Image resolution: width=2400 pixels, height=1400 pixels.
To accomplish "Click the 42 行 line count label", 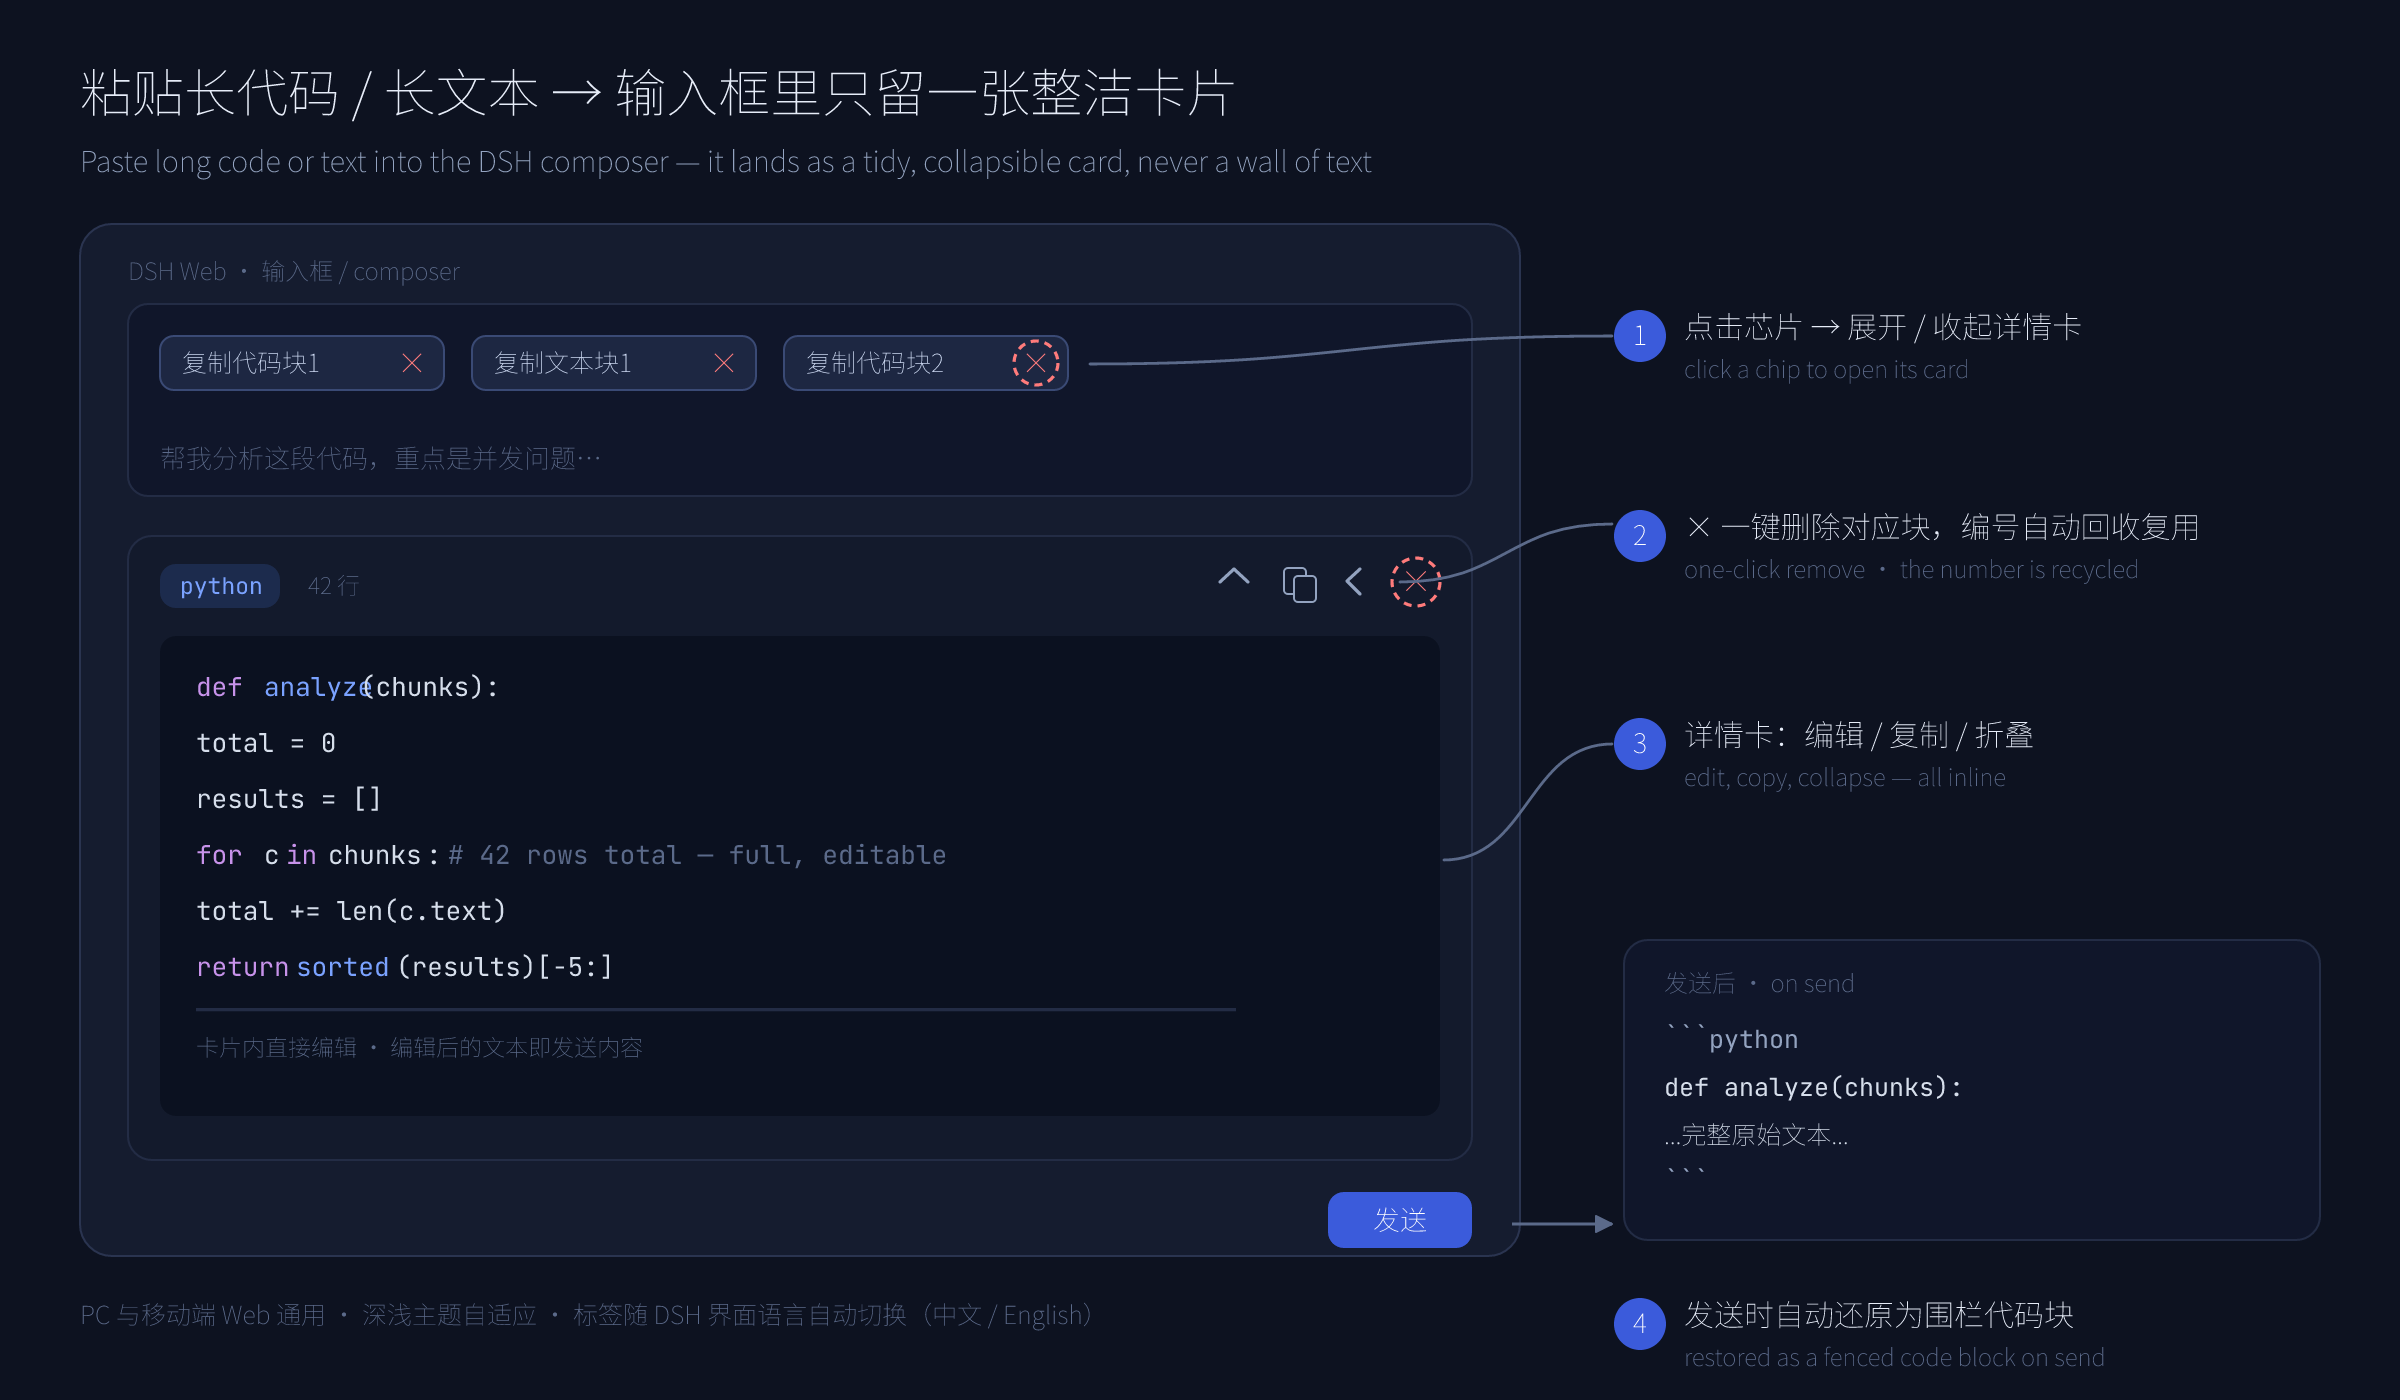I will (x=333, y=586).
